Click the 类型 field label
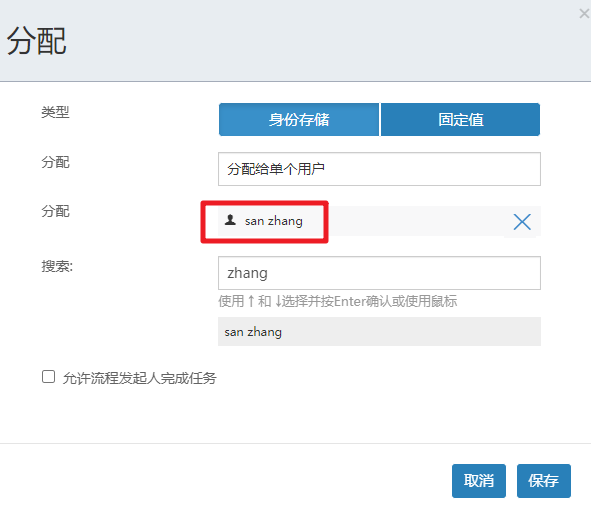Screen dimensions: 591x510 (55, 112)
